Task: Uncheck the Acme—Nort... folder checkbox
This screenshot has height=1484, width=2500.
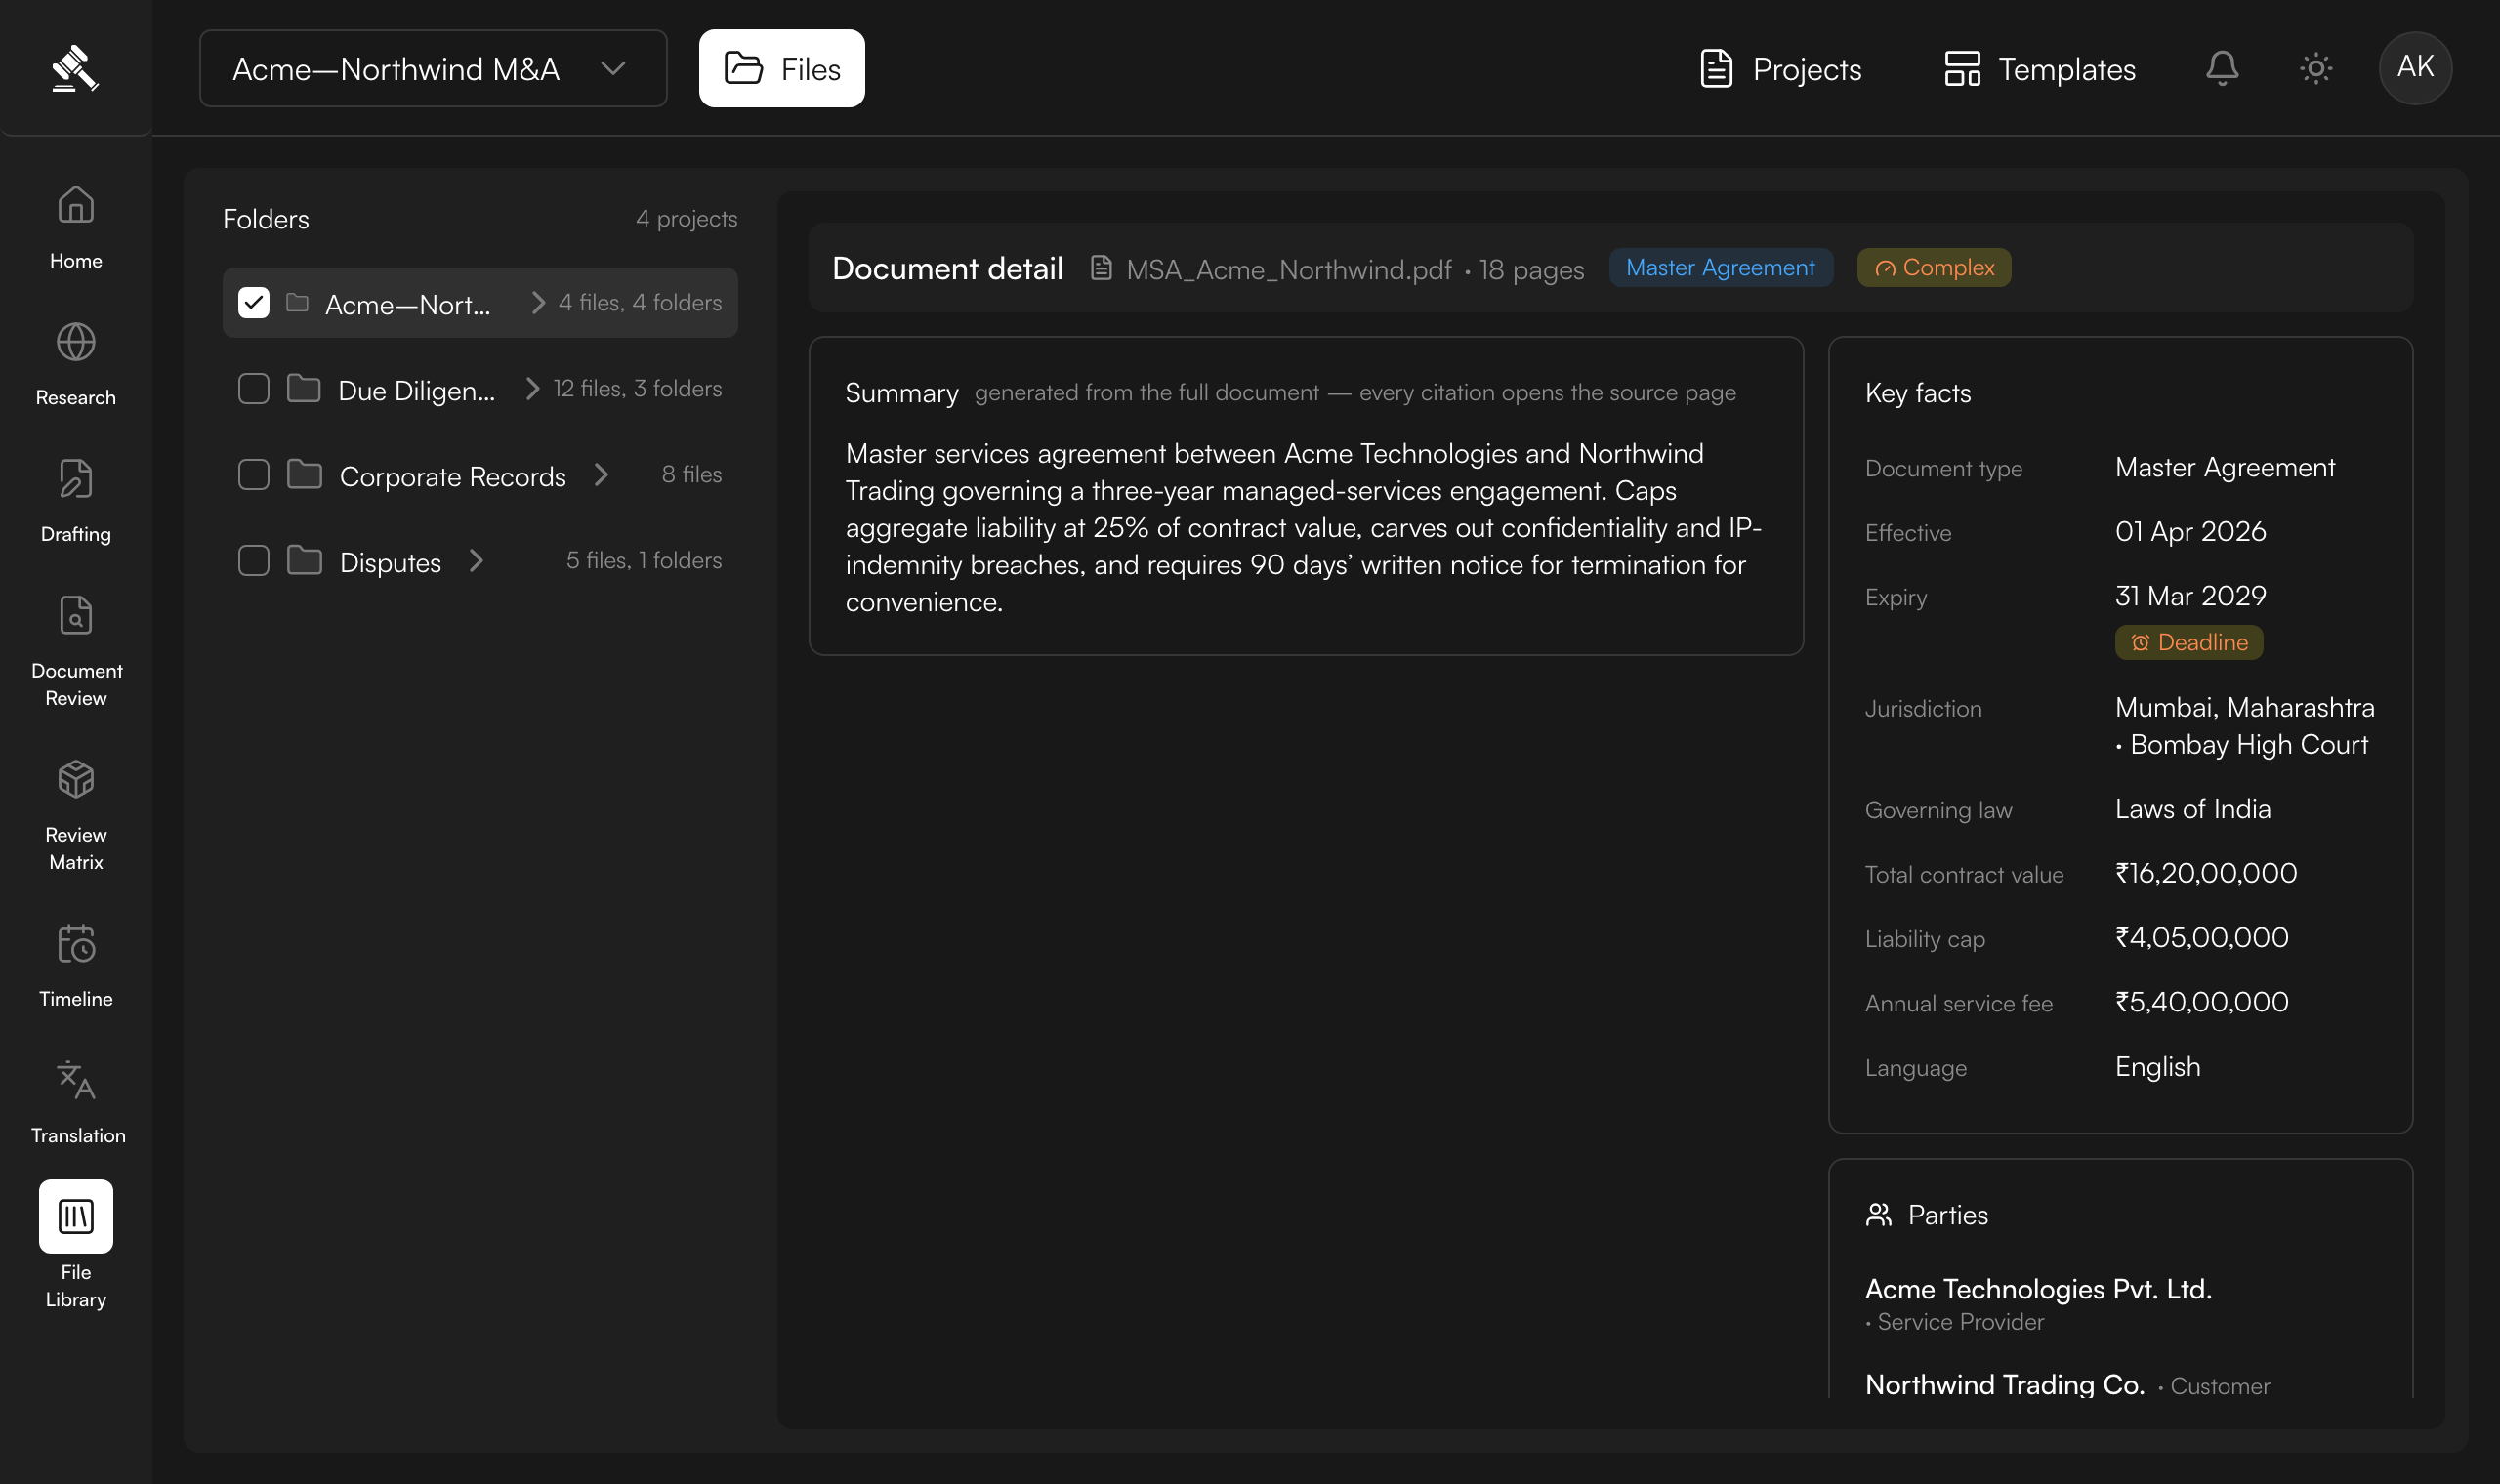Action: (254, 302)
